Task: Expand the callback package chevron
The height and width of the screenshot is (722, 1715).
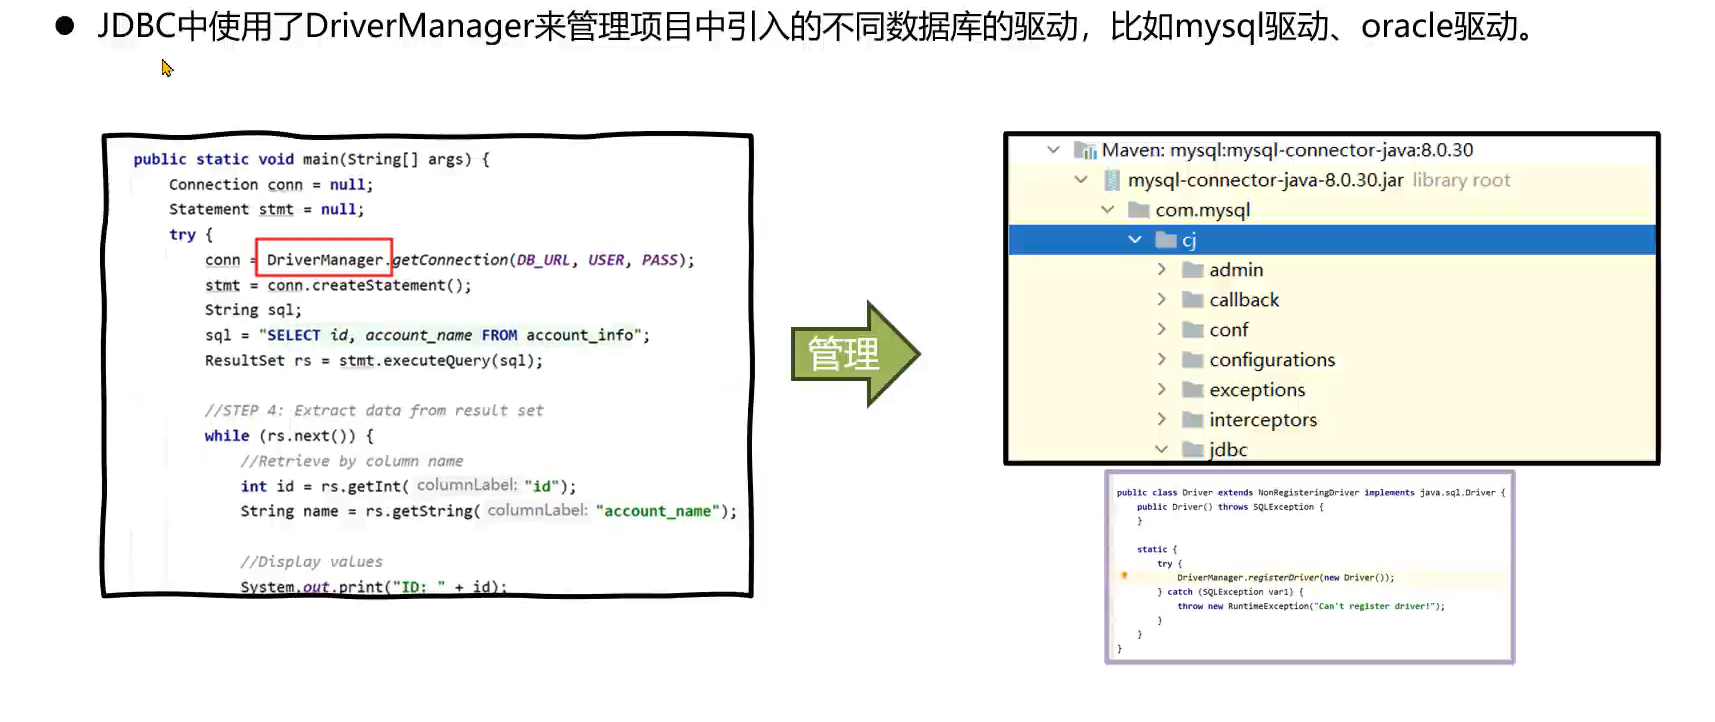Action: tap(1161, 300)
